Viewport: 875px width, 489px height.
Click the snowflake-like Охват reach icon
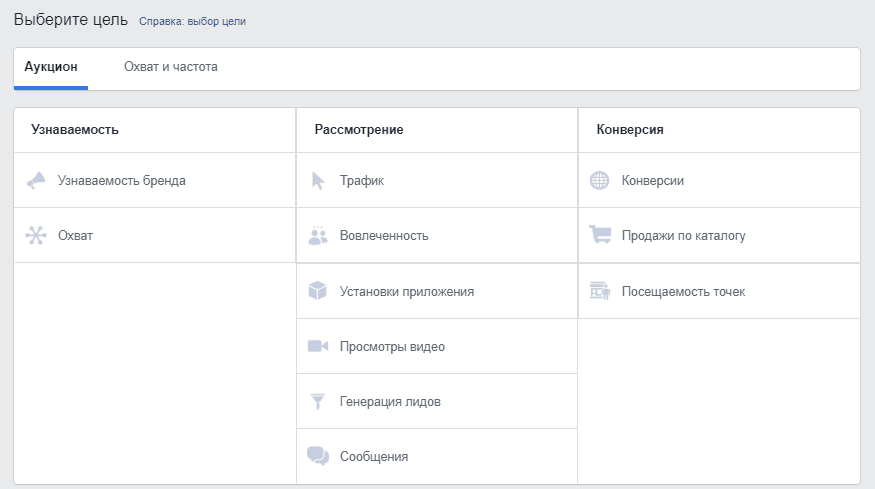36,235
